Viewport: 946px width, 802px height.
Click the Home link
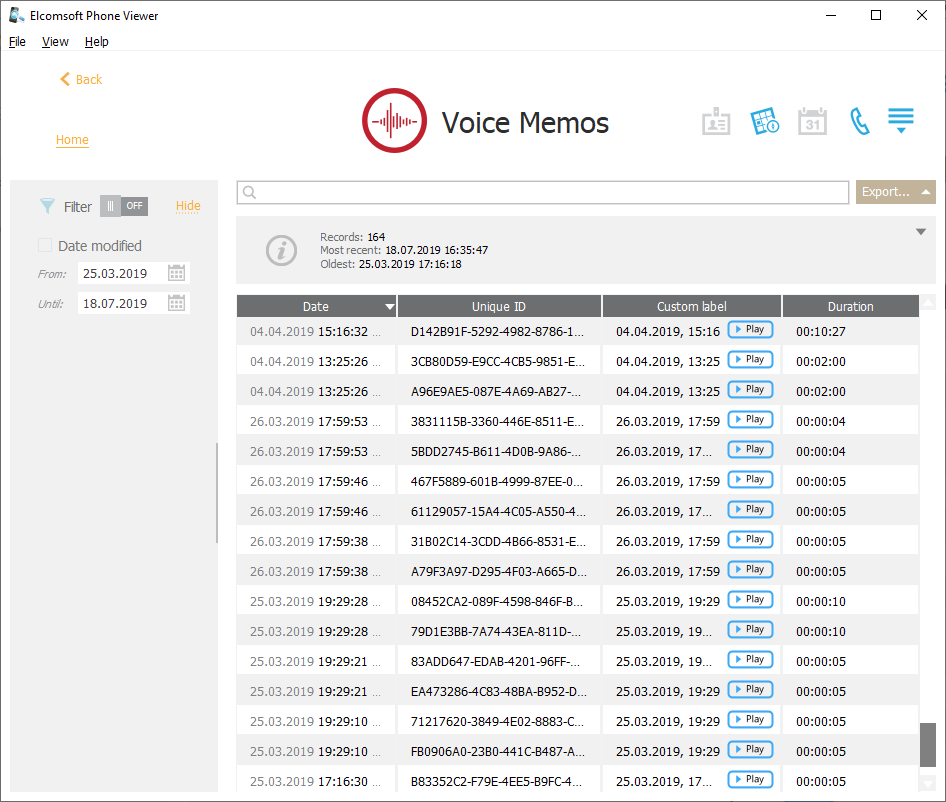[x=72, y=140]
